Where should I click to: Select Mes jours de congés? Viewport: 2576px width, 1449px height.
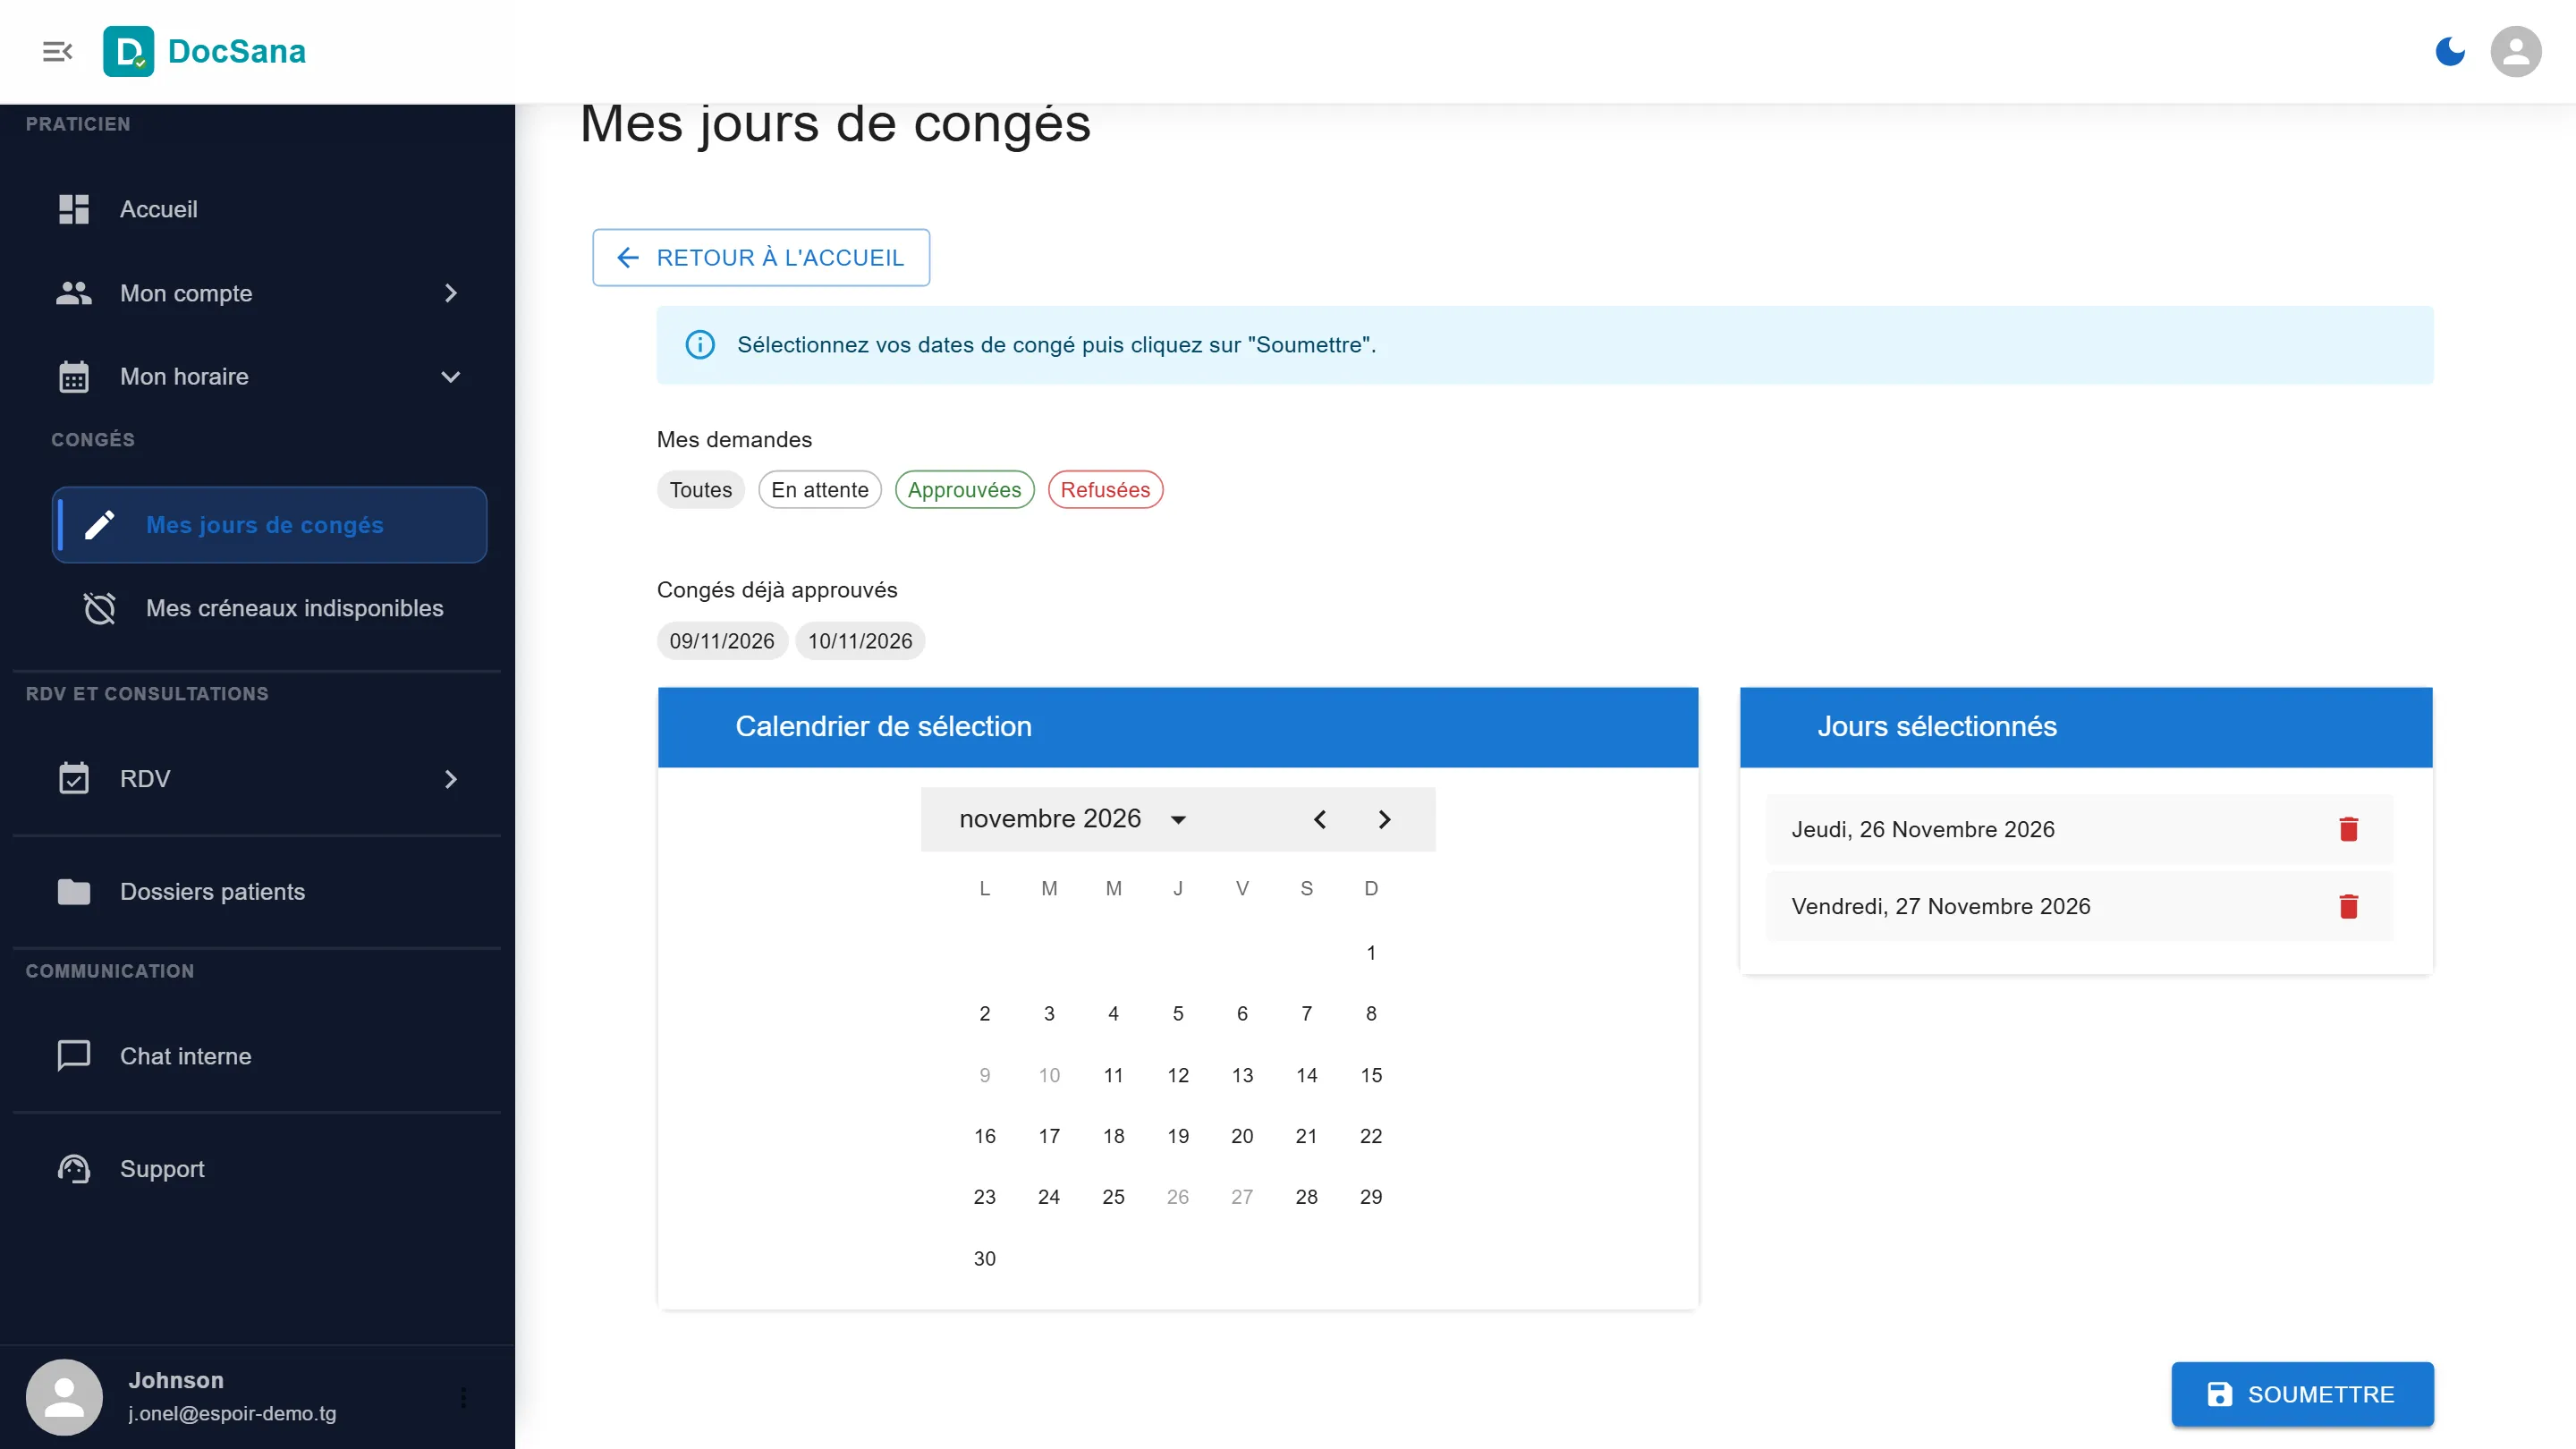(x=269, y=525)
